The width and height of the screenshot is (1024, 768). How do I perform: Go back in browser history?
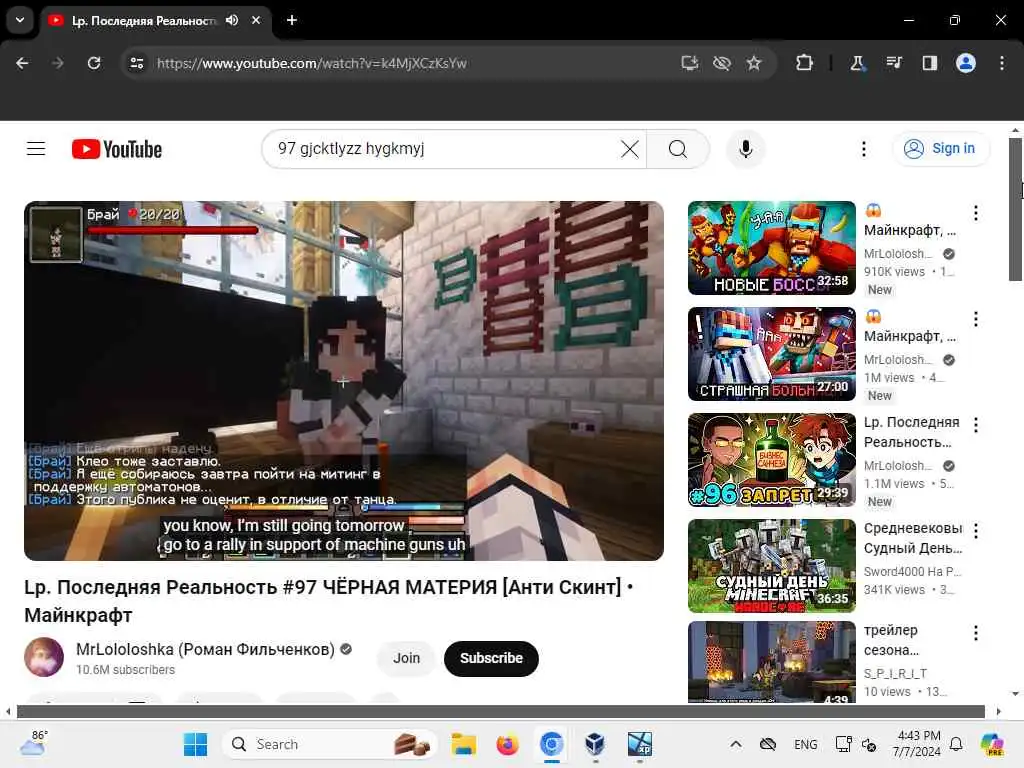click(22, 63)
